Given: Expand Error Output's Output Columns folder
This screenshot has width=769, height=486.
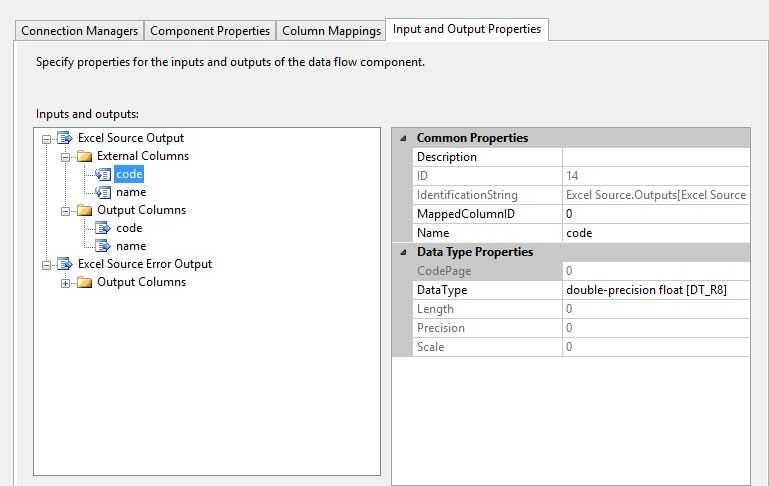Looking at the screenshot, I should tap(65, 282).
